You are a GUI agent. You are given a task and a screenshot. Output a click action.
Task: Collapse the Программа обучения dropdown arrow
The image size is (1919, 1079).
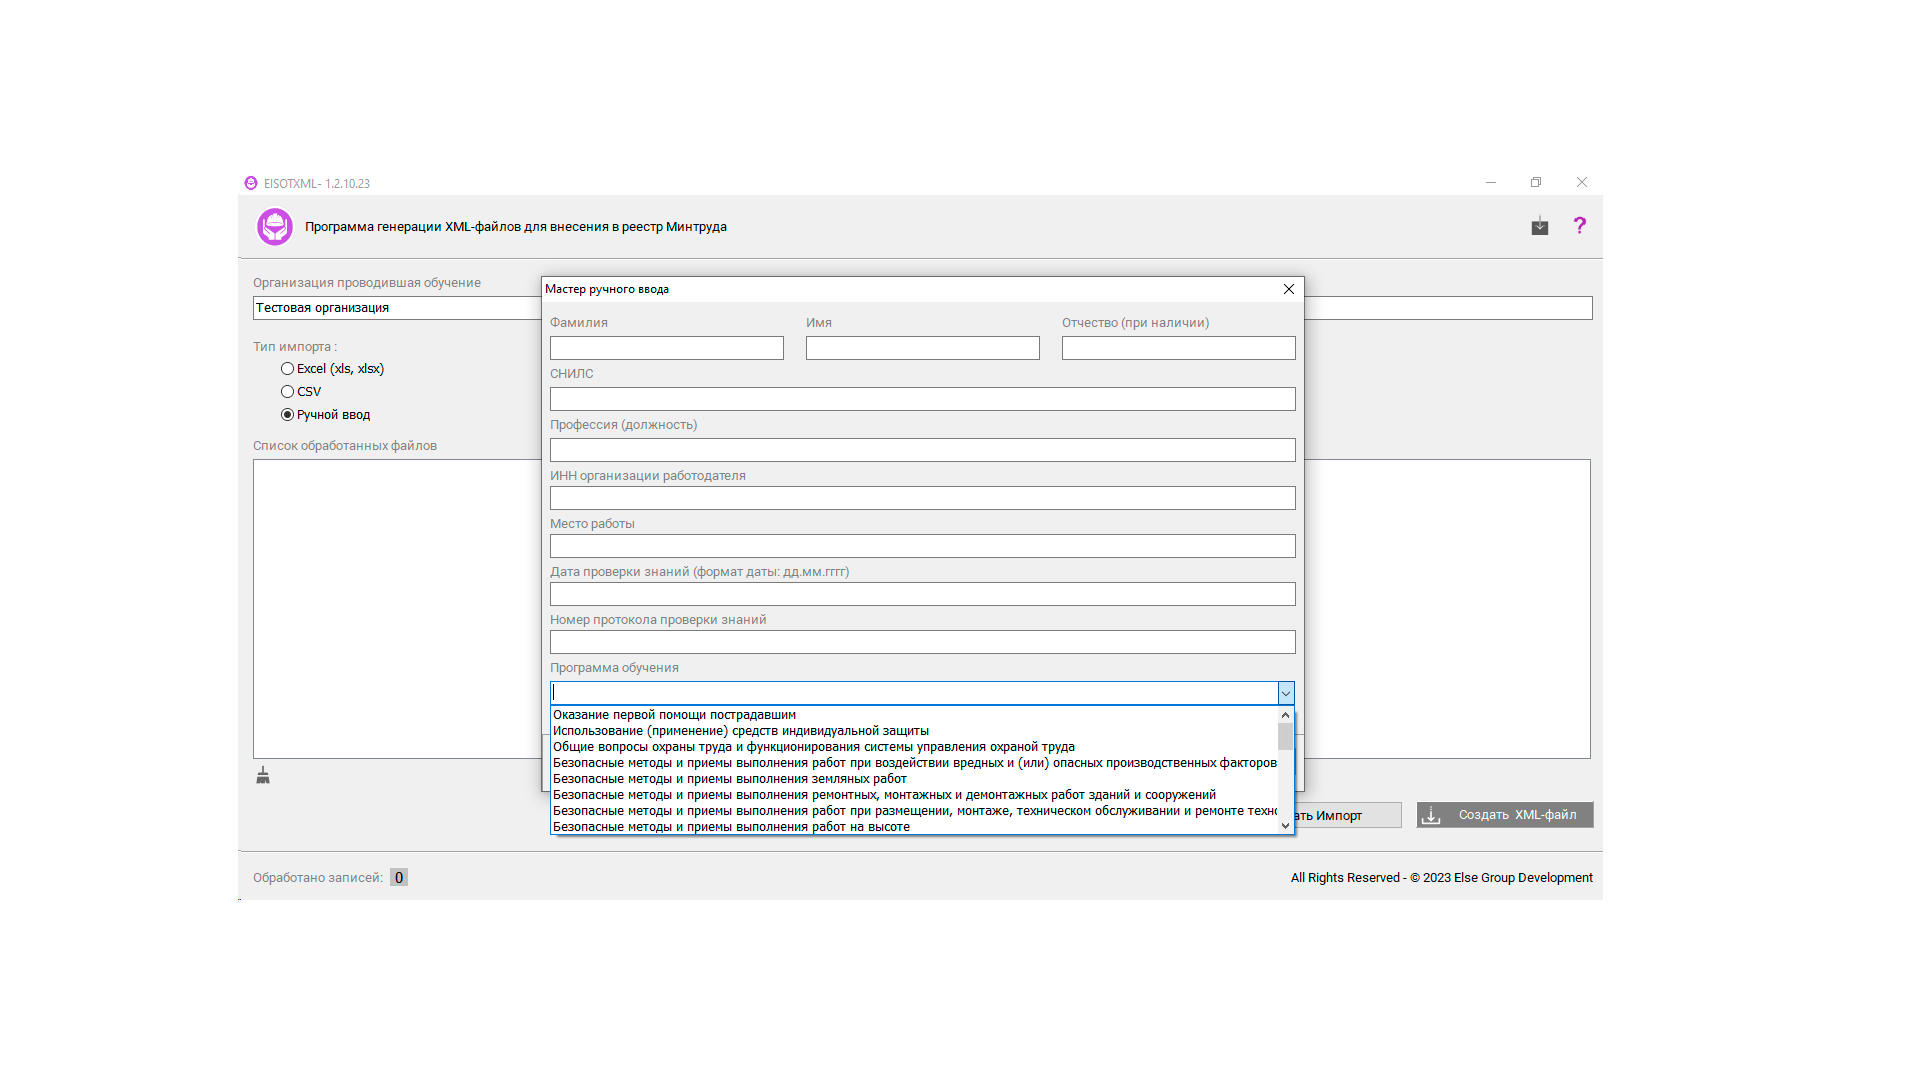pos(1286,693)
